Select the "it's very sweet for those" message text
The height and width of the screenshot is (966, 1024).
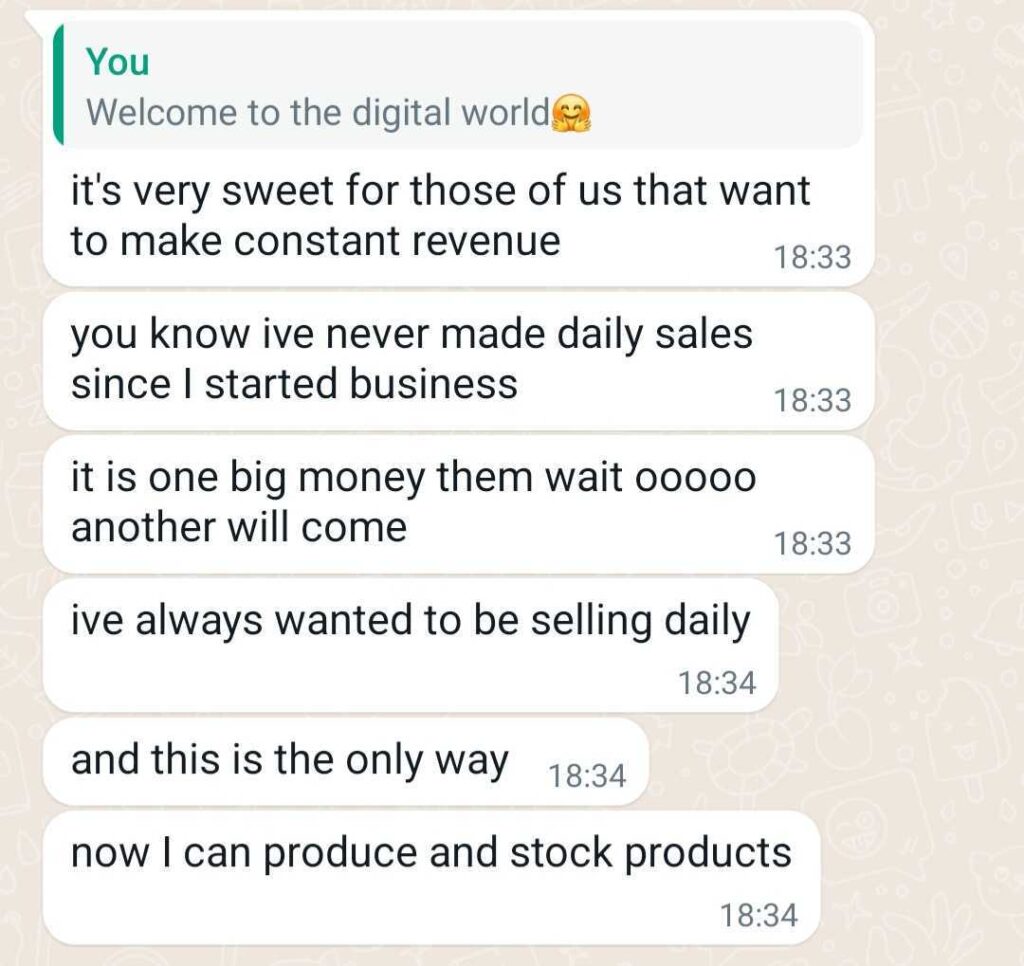(x=440, y=190)
